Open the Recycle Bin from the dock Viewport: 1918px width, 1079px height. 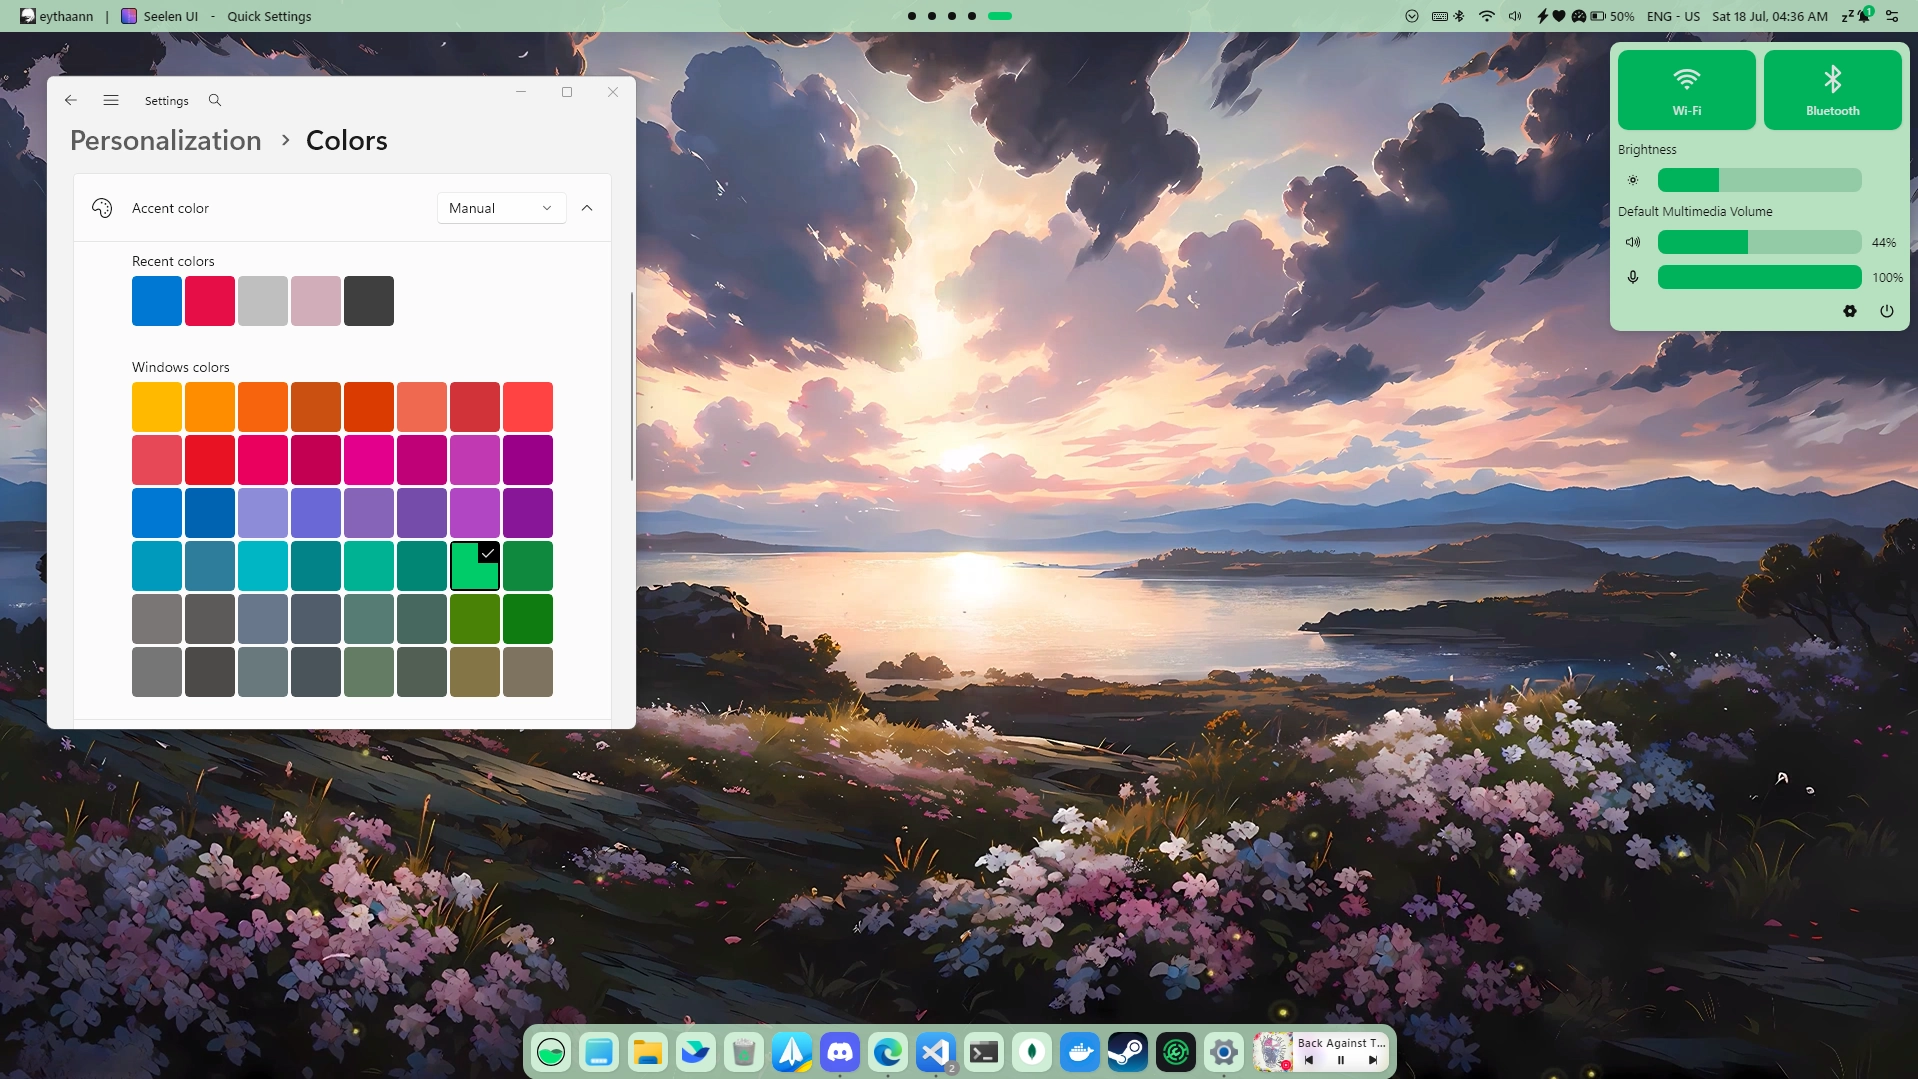click(744, 1052)
